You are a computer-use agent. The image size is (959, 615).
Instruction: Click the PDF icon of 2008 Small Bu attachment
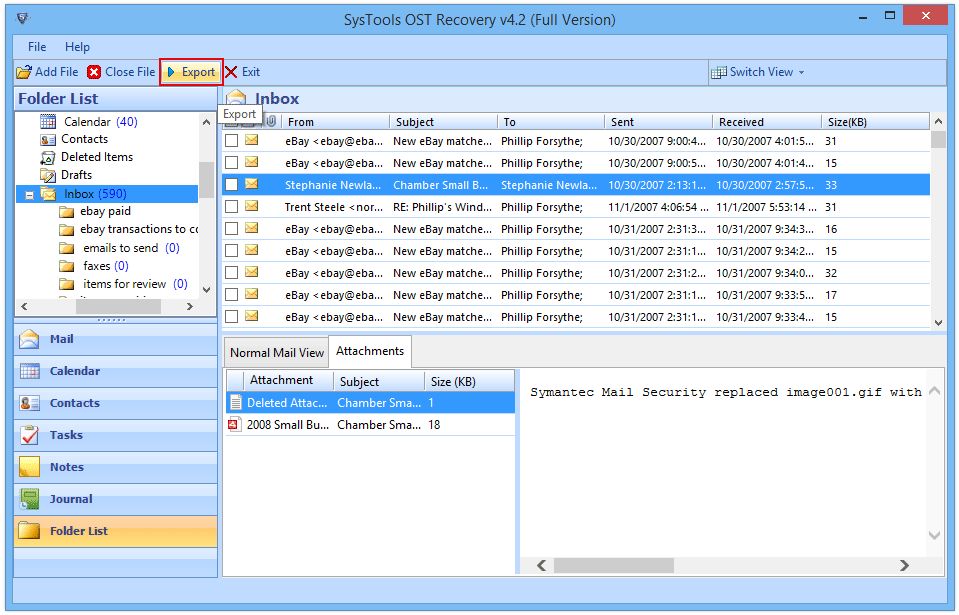tap(234, 424)
